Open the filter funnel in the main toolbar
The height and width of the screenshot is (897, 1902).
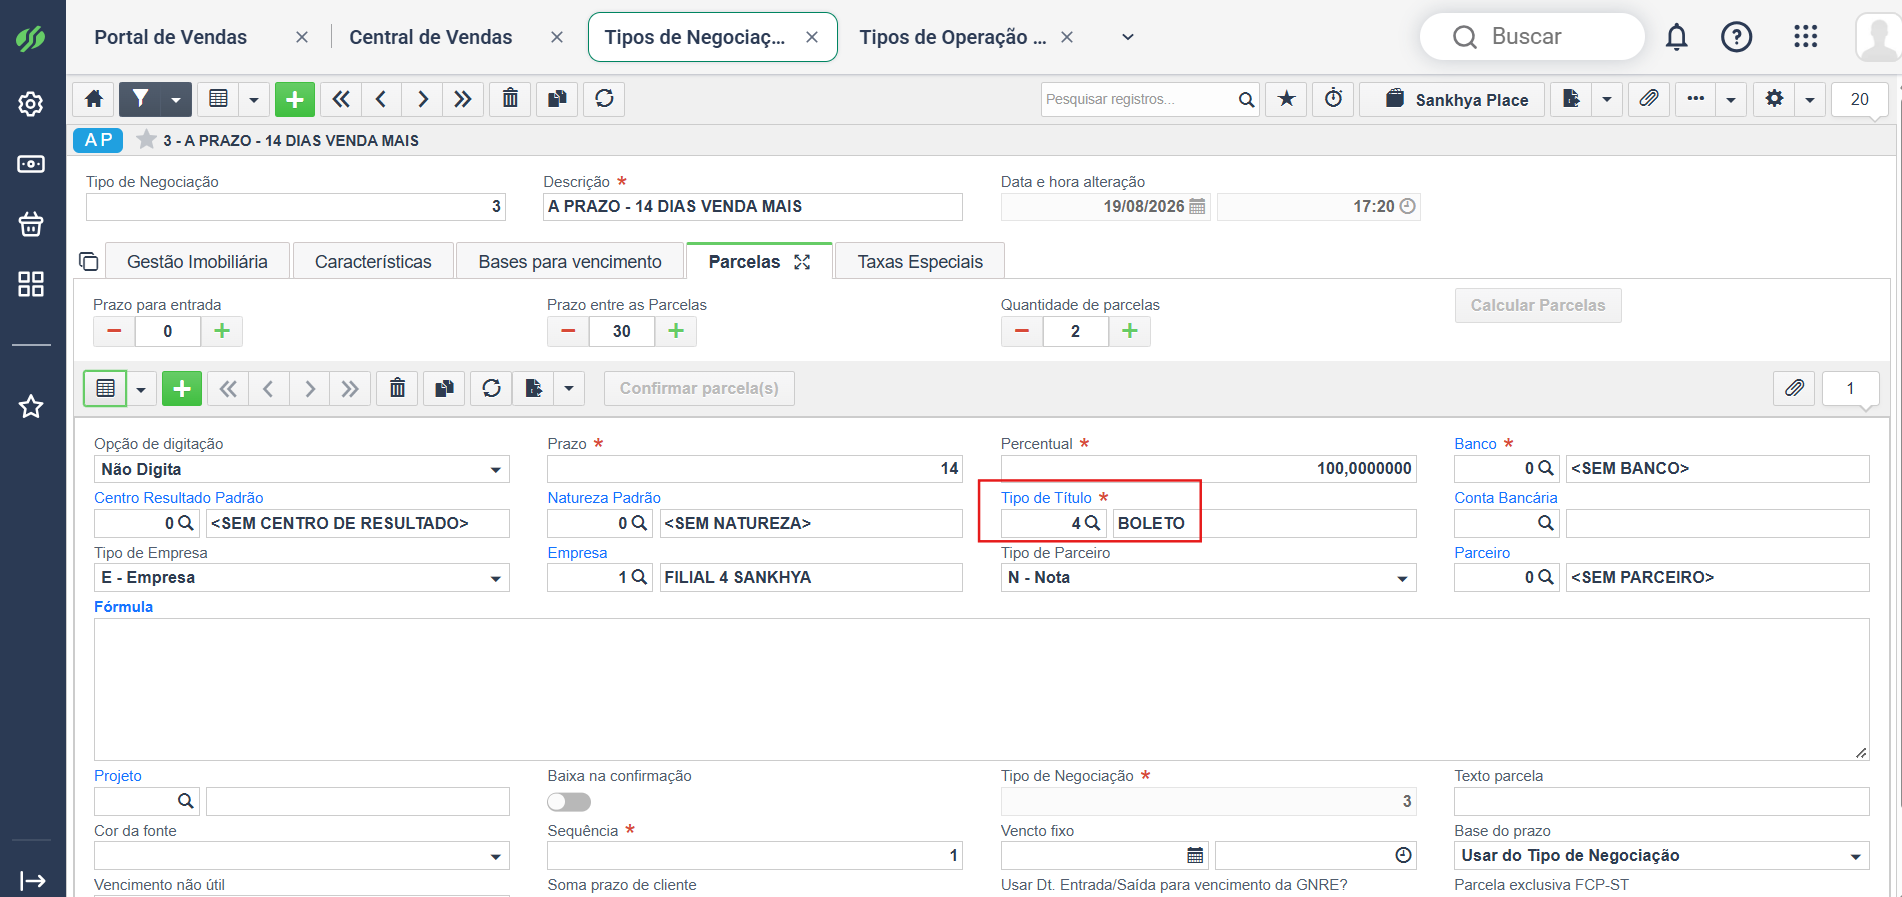[x=140, y=99]
